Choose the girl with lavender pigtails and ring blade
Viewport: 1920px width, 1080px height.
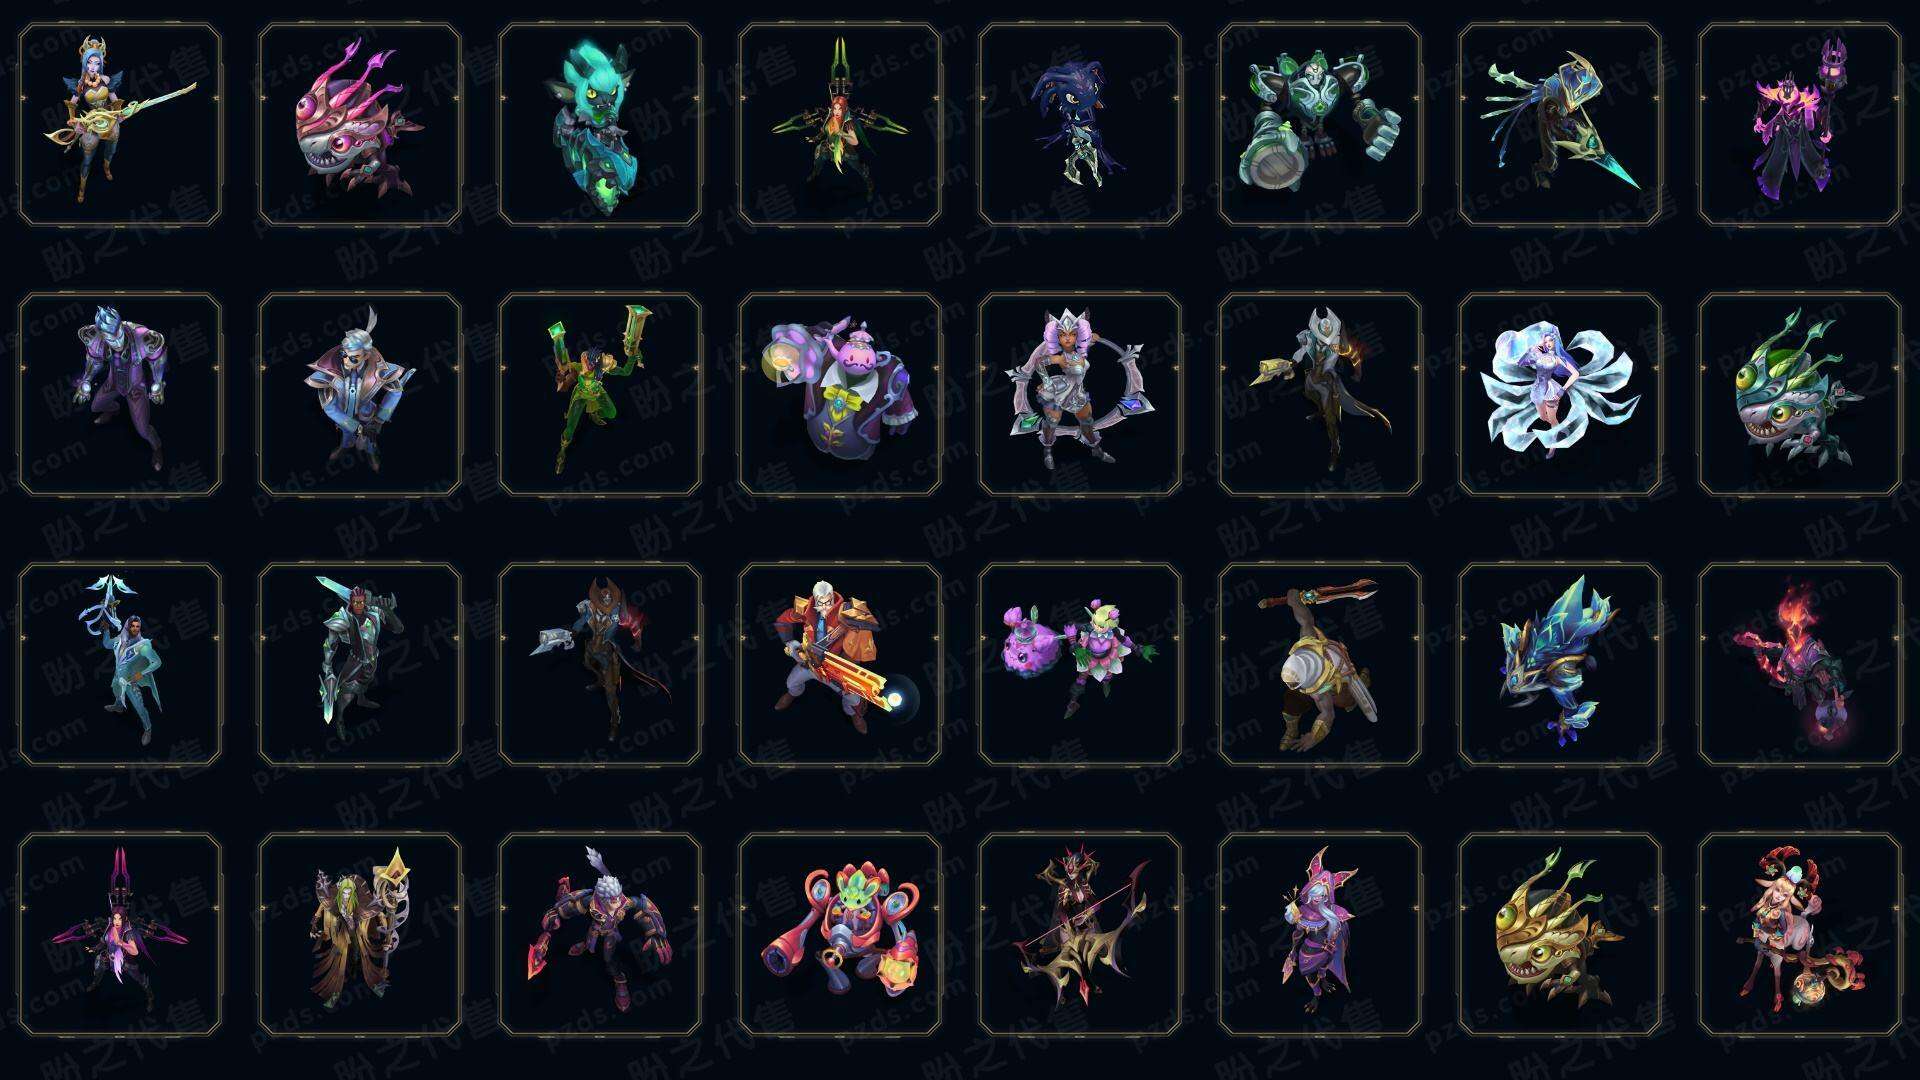coord(1080,394)
